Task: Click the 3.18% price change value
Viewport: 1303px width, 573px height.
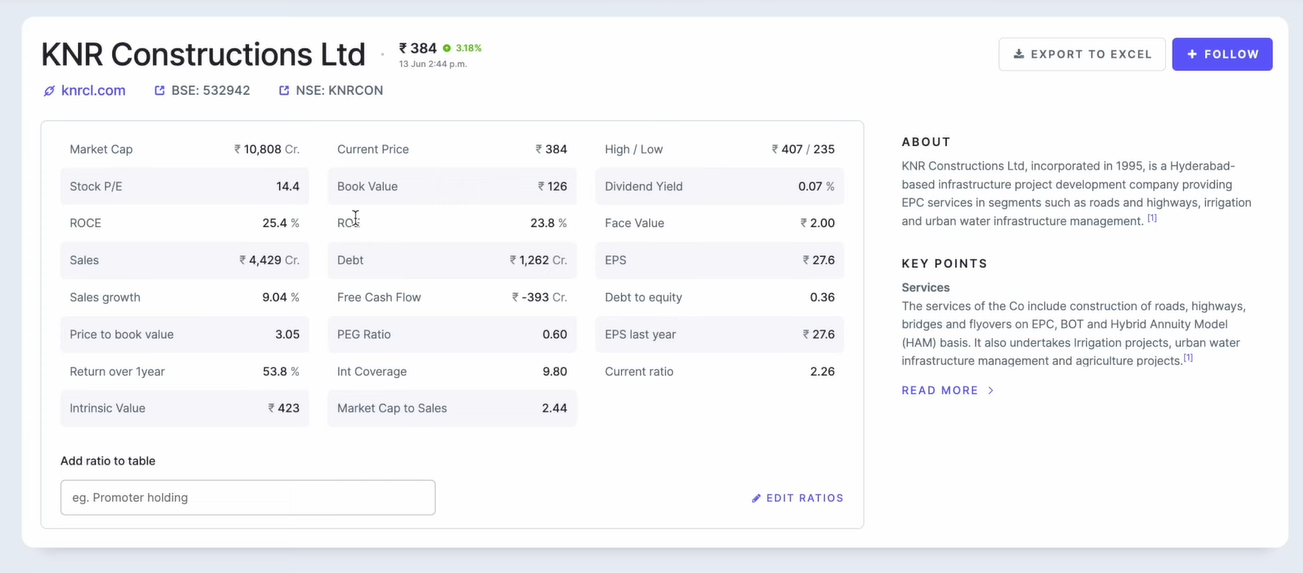Action: [x=469, y=48]
